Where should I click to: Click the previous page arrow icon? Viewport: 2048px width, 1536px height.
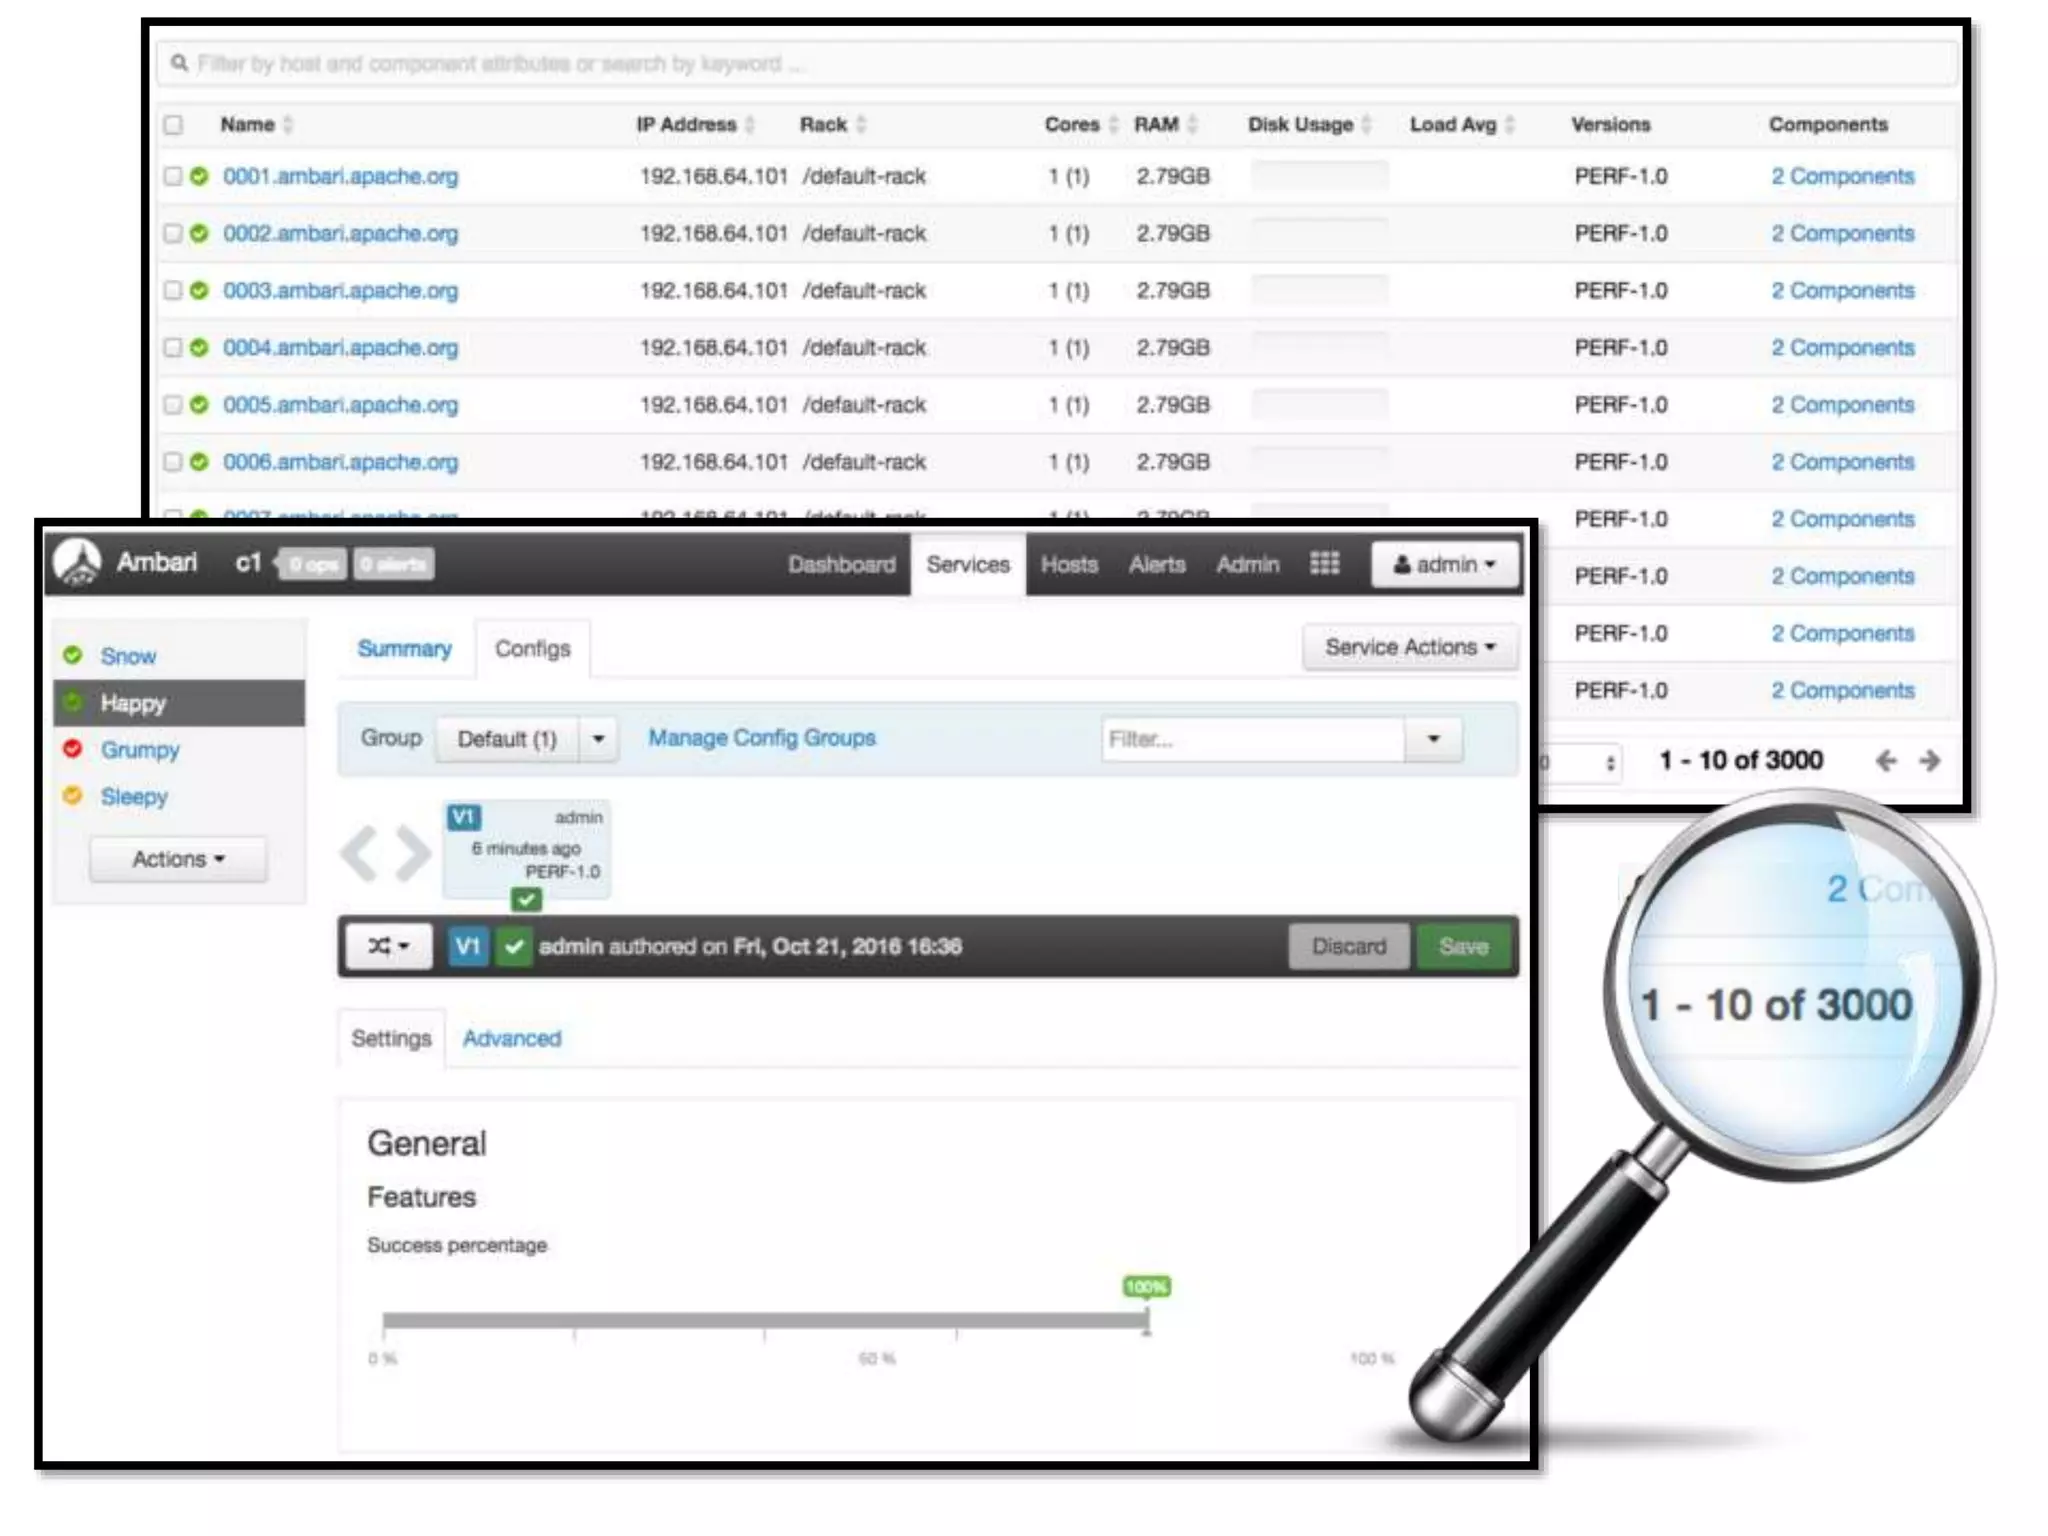pyautogui.click(x=1886, y=761)
